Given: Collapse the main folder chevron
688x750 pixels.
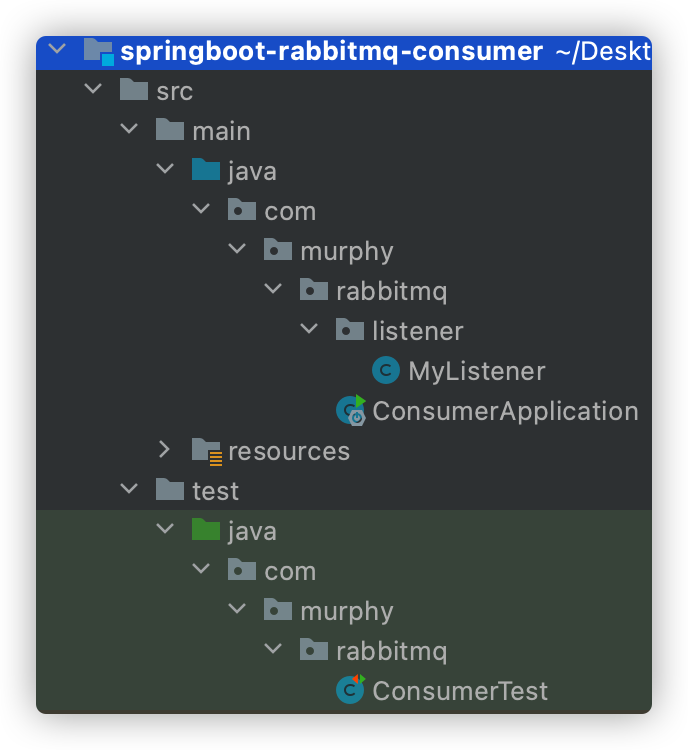Looking at the screenshot, I should [x=129, y=129].
